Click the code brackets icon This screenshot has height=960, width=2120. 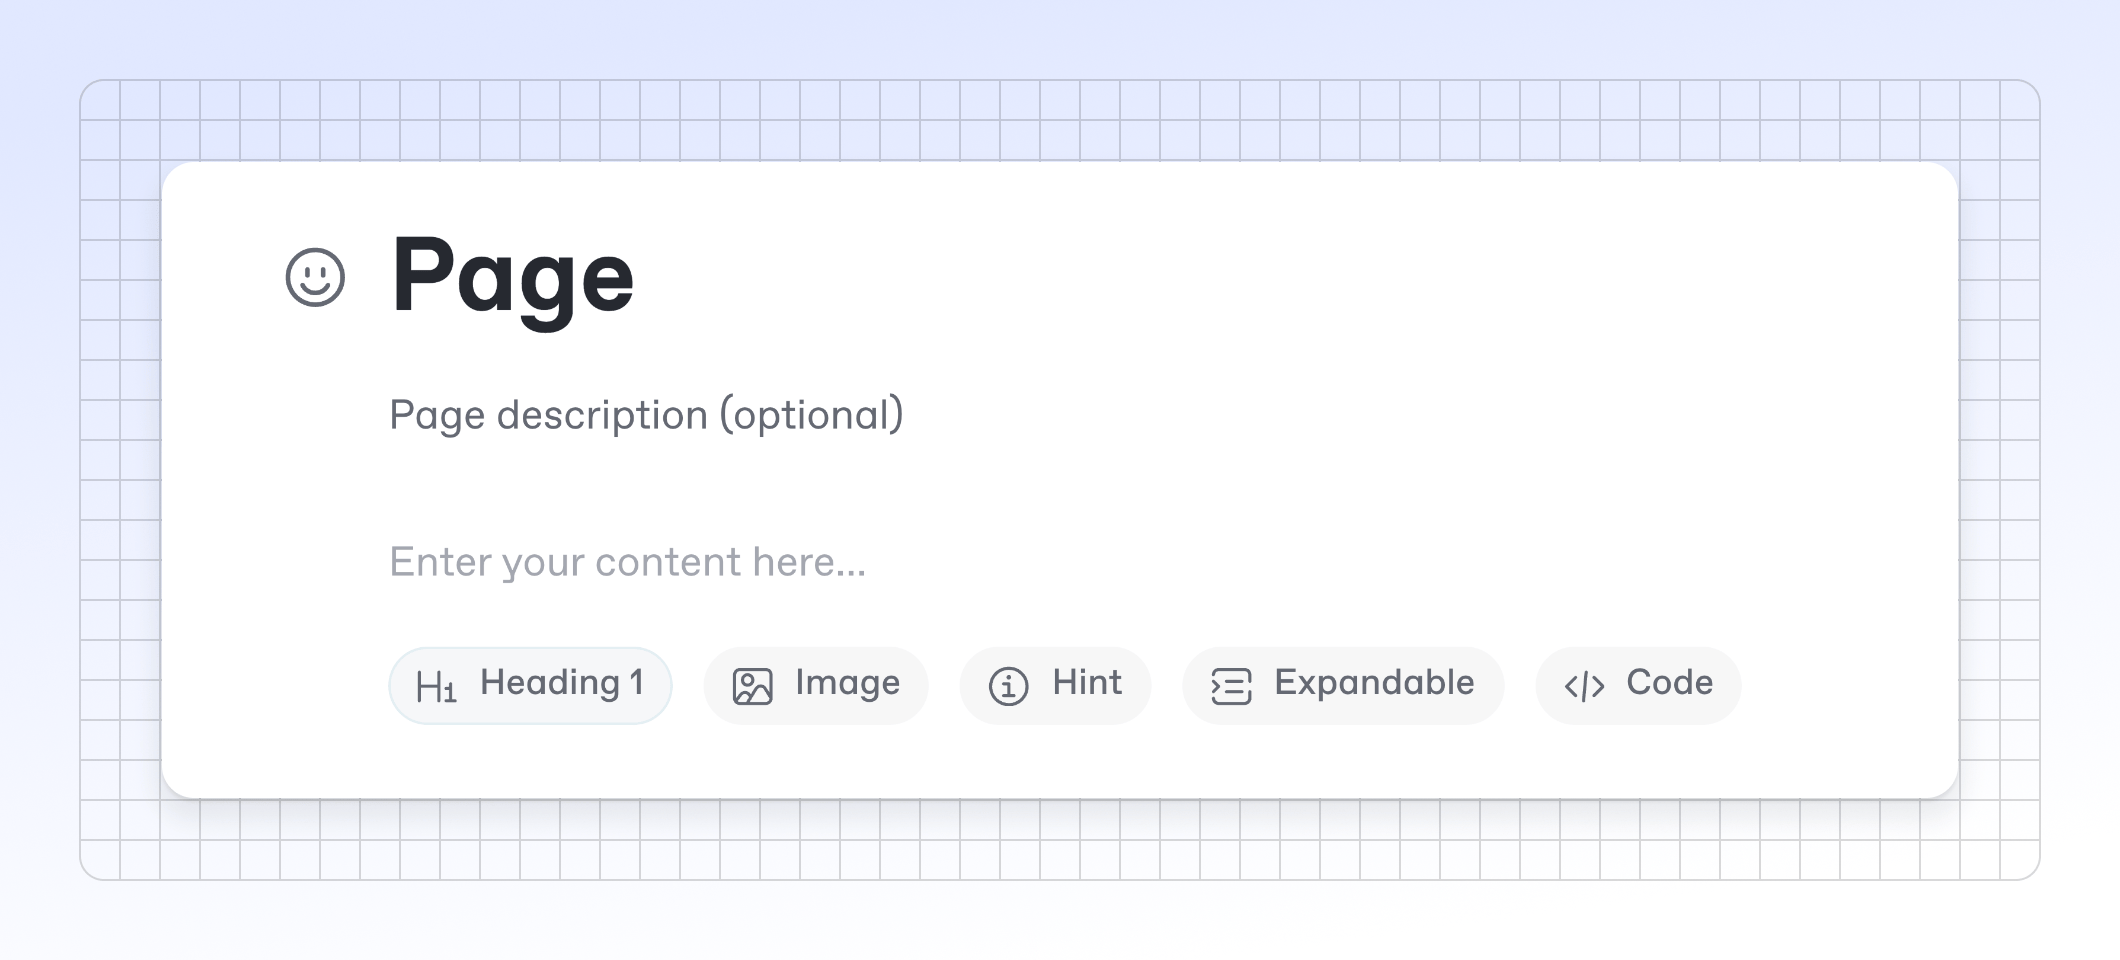[1584, 687]
